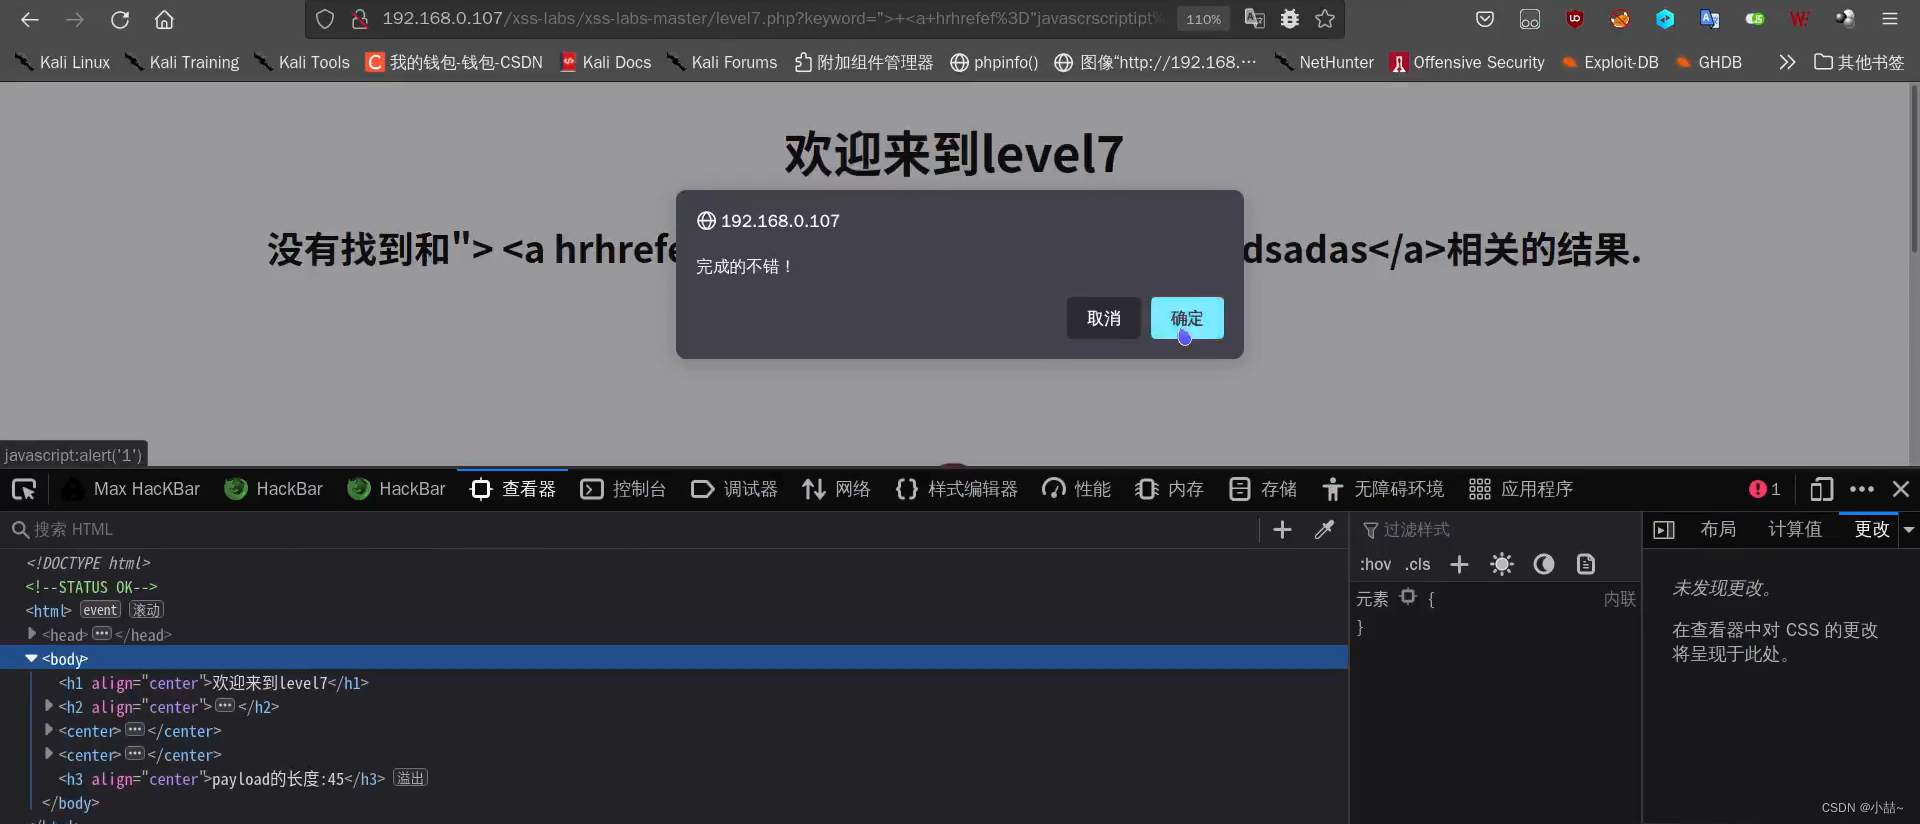
Task: Click the bug icon in address bar
Action: click(1290, 19)
